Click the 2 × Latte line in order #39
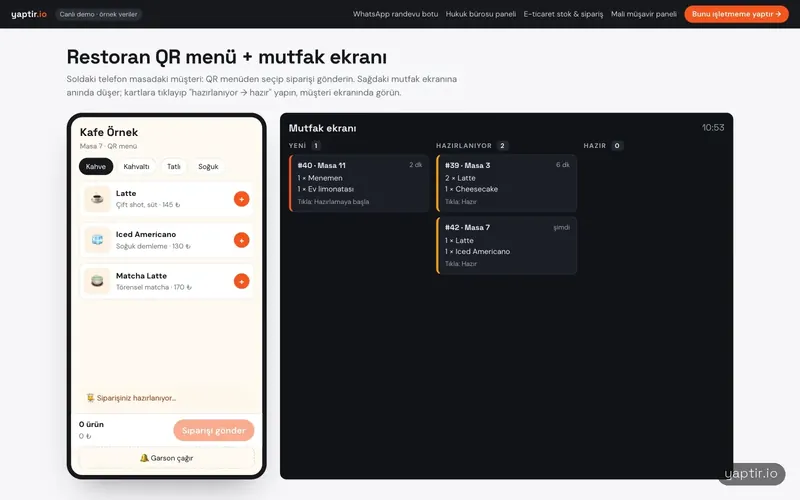Screen dimensions: 800x500 pos(460,178)
